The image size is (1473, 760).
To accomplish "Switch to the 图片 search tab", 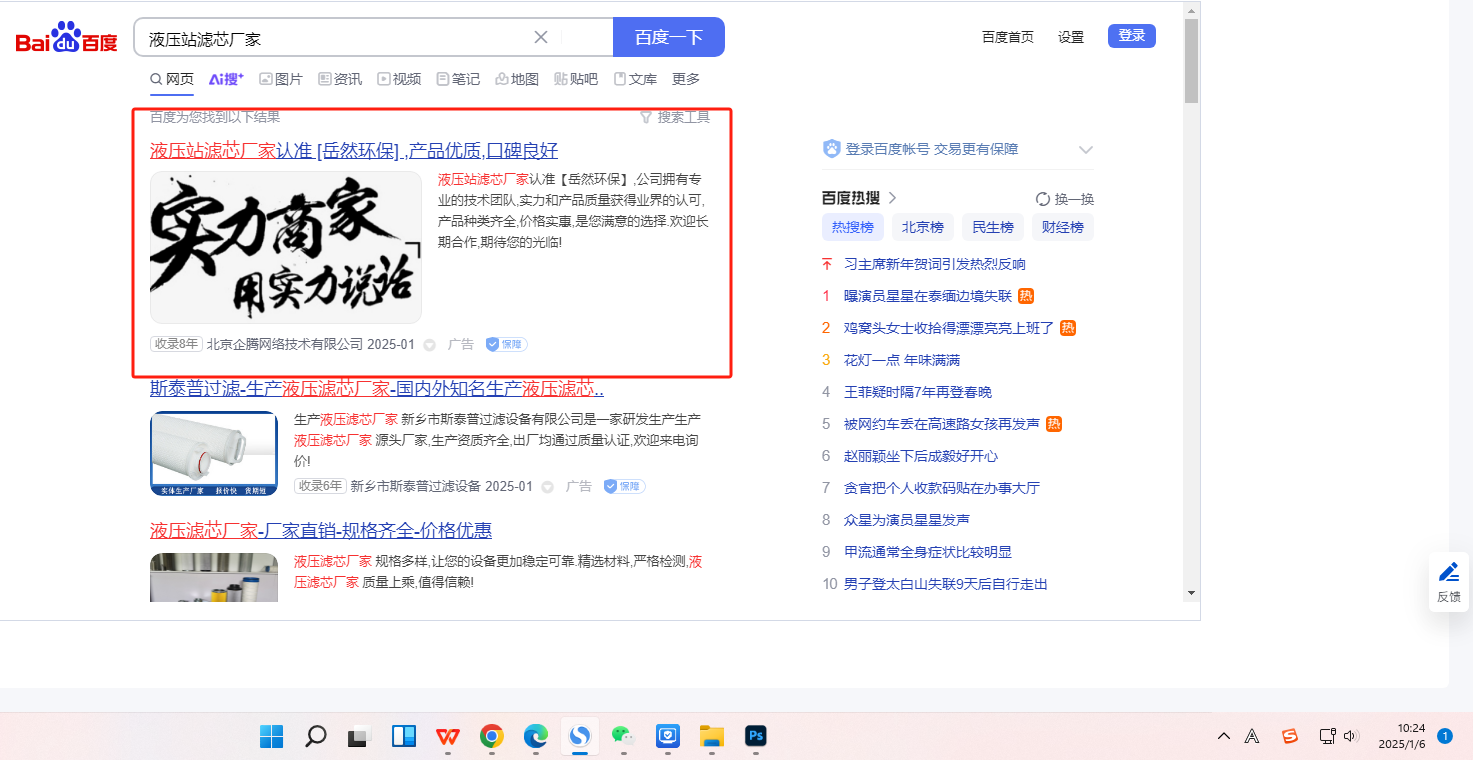I will coord(281,79).
